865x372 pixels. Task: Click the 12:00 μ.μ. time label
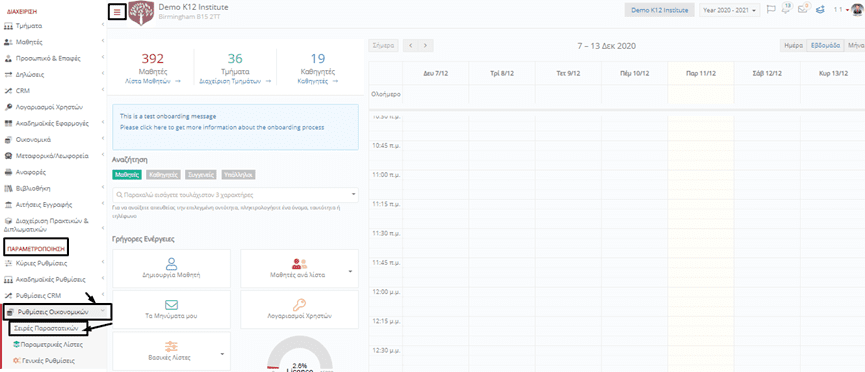click(x=385, y=291)
